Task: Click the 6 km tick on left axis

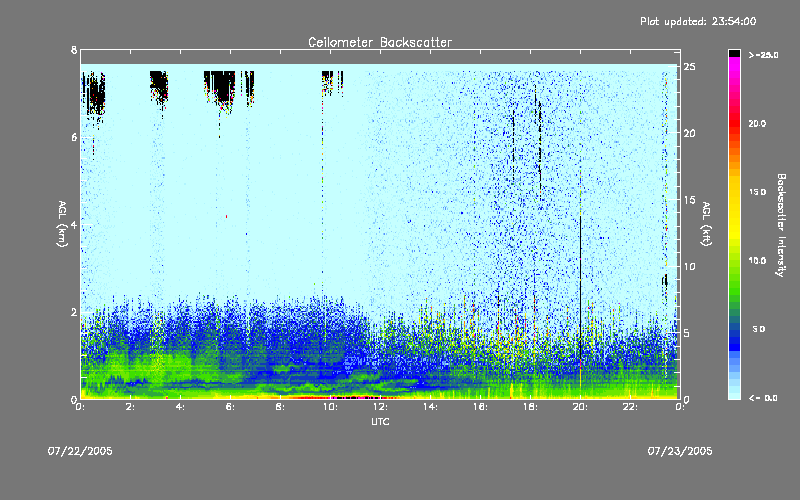Action: point(74,137)
